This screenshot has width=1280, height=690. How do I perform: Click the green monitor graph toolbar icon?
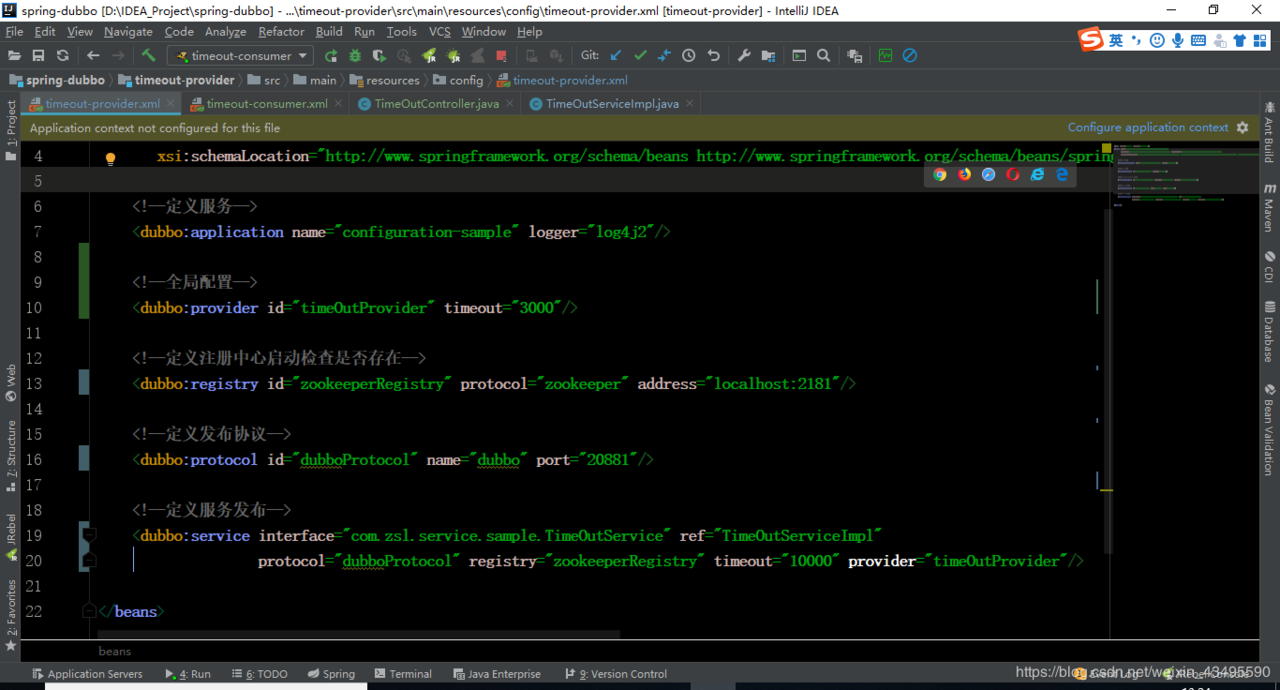tap(885, 56)
